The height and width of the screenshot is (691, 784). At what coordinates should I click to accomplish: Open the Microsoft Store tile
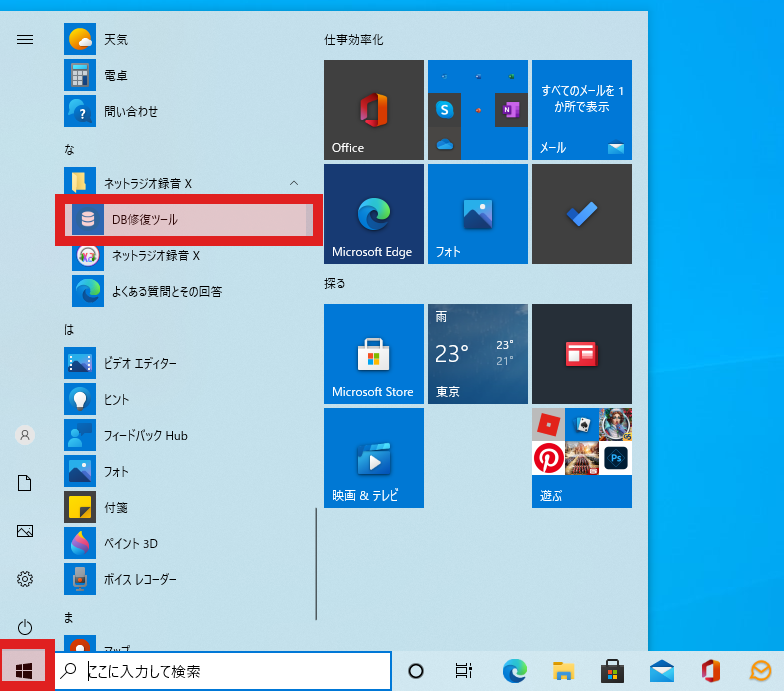click(374, 354)
